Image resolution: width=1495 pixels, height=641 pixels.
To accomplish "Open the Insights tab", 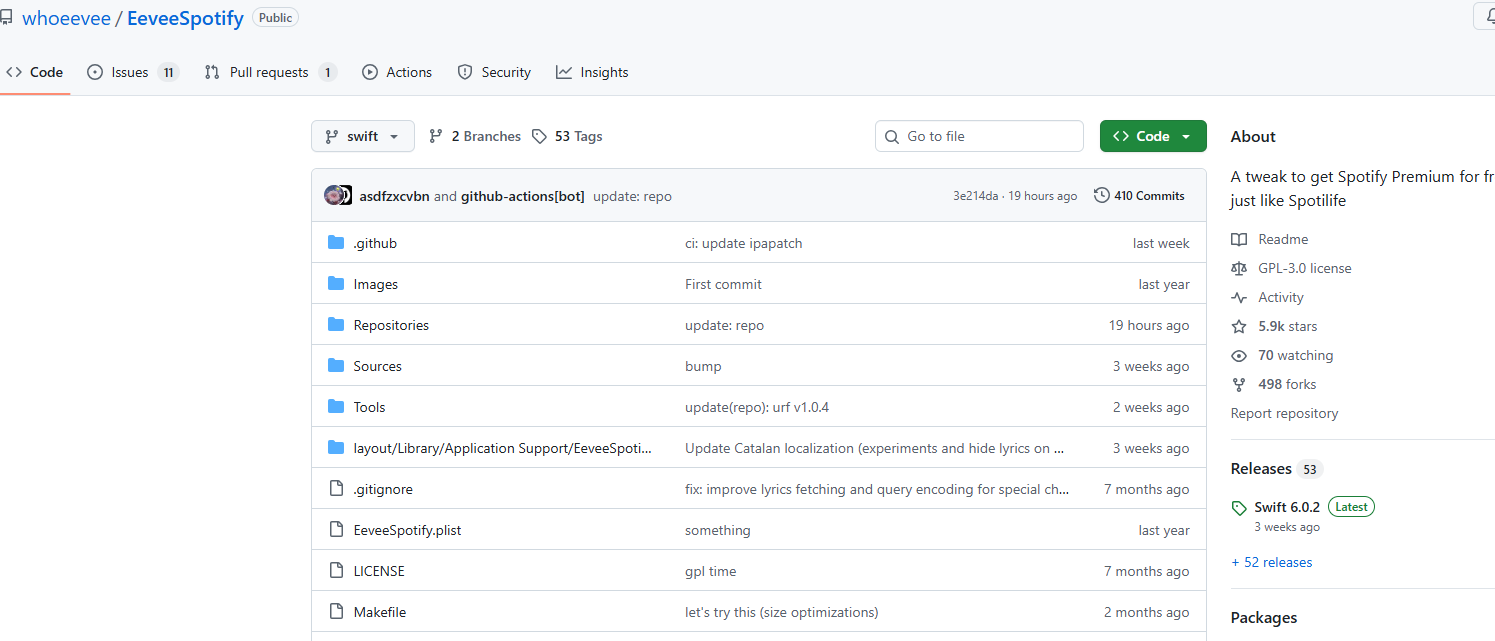I will (x=592, y=72).
